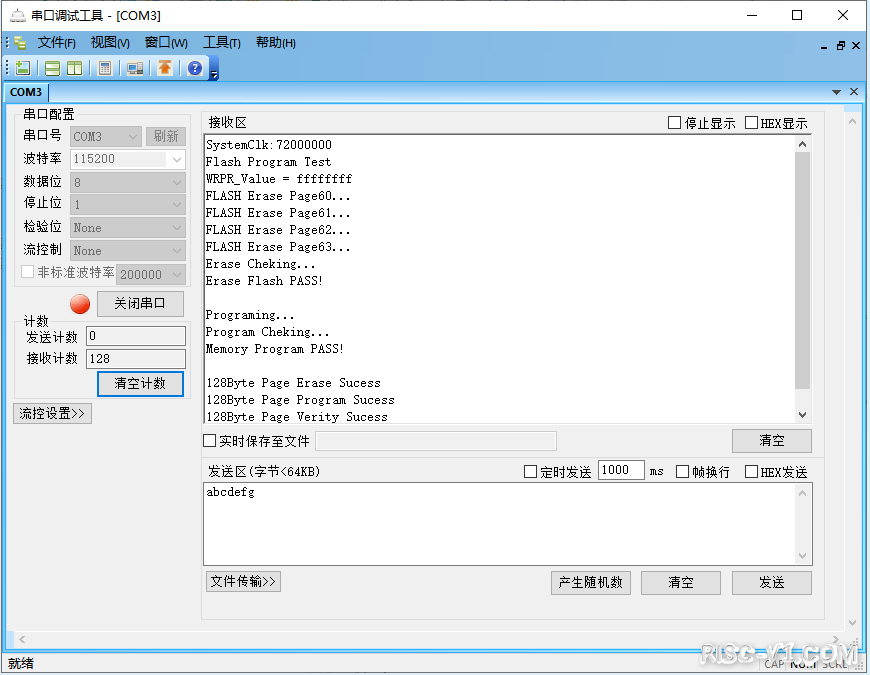
Task: Open help via the blue question mark icon
Action: (195, 68)
